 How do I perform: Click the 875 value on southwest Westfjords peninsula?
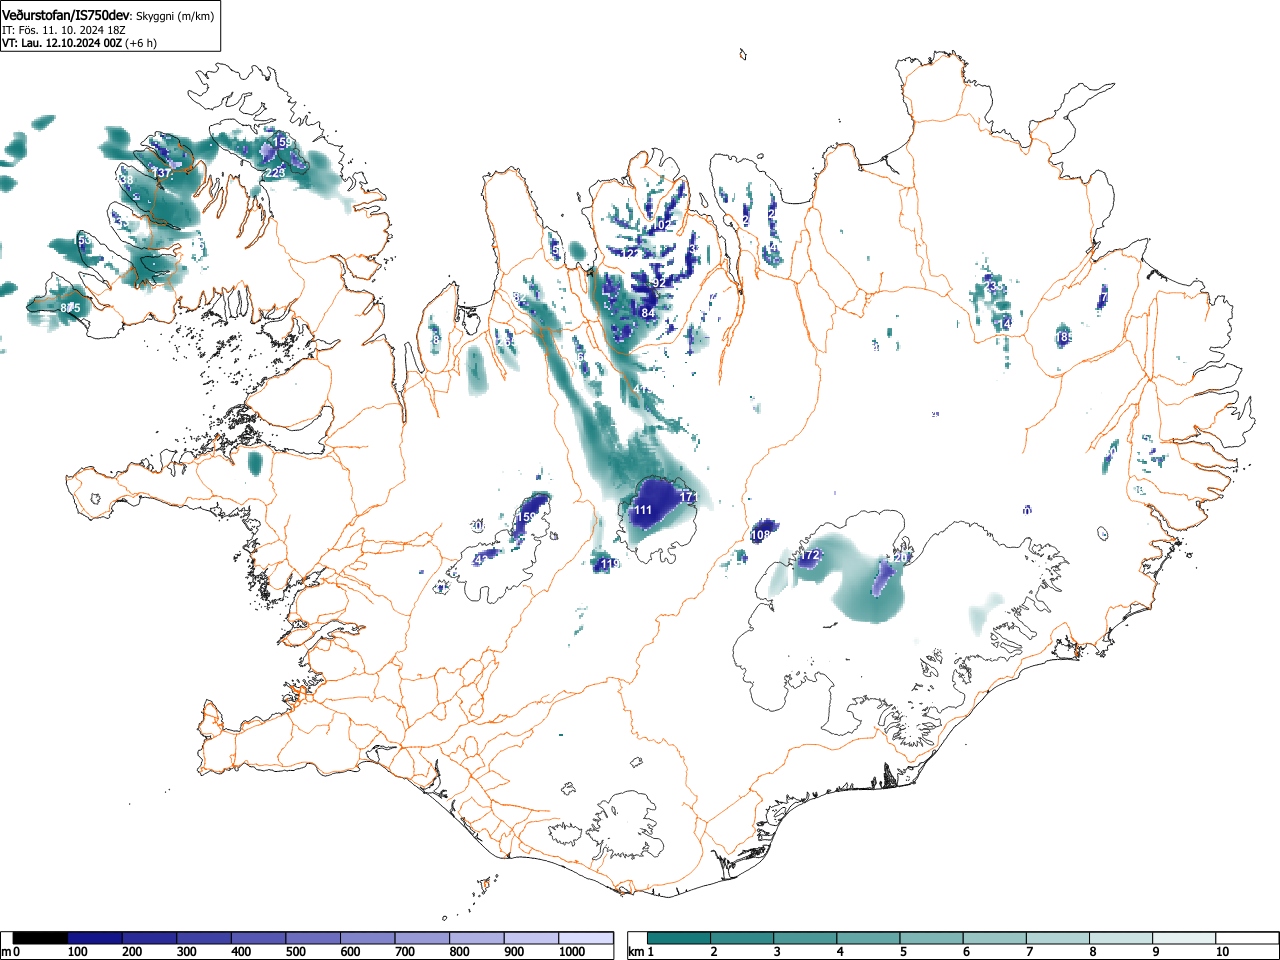click(x=70, y=308)
